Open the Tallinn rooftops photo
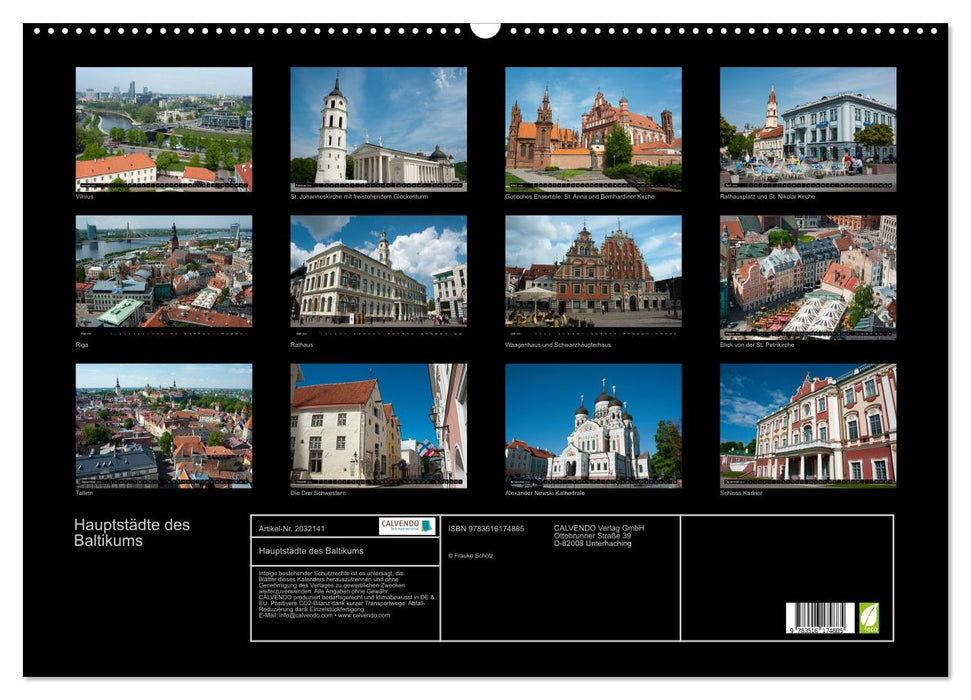Viewport: 971px width, 700px height. (164, 425)
